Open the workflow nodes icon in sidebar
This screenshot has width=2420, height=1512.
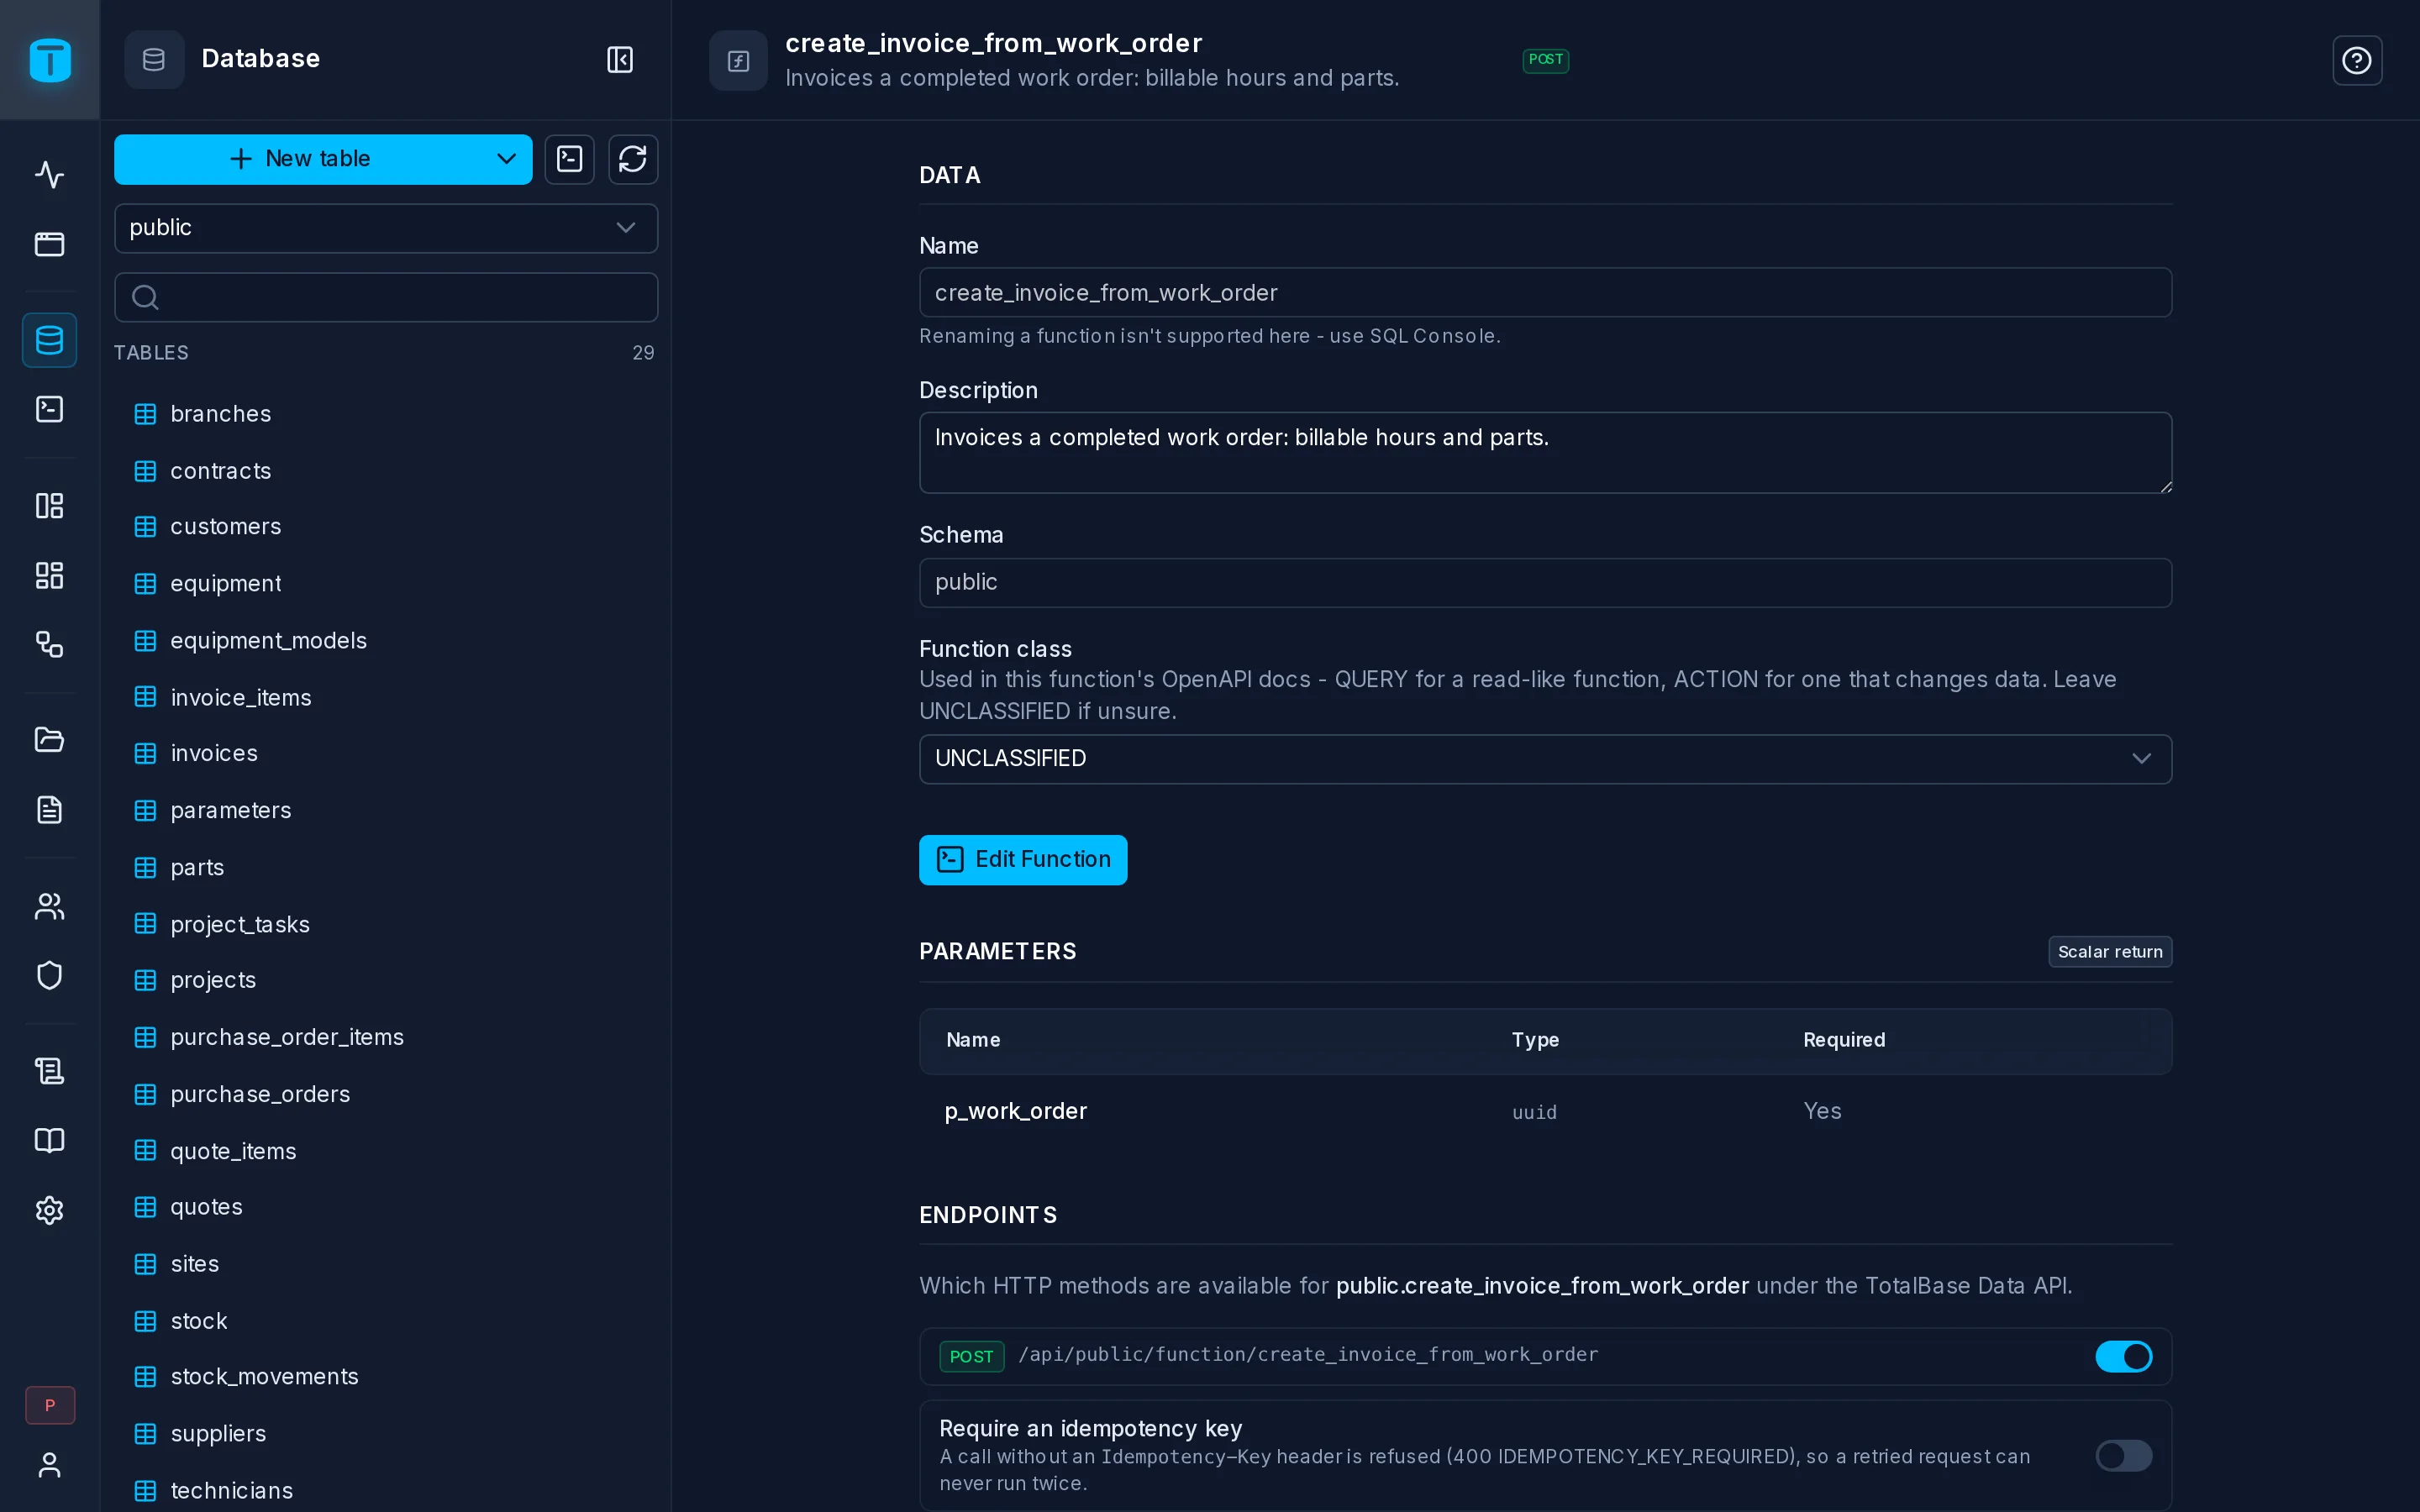point(49,644)
